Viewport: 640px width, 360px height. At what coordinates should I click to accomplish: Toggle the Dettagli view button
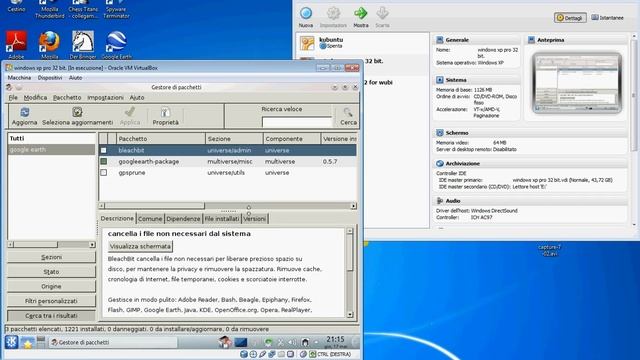tap(570, 18)
